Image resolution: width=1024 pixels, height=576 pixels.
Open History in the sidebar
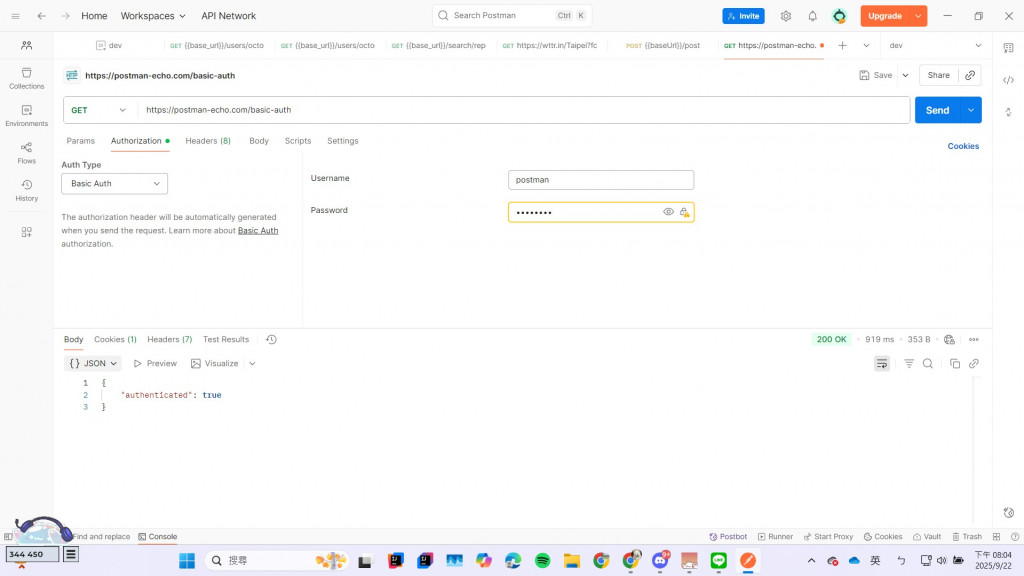point(26,190)
